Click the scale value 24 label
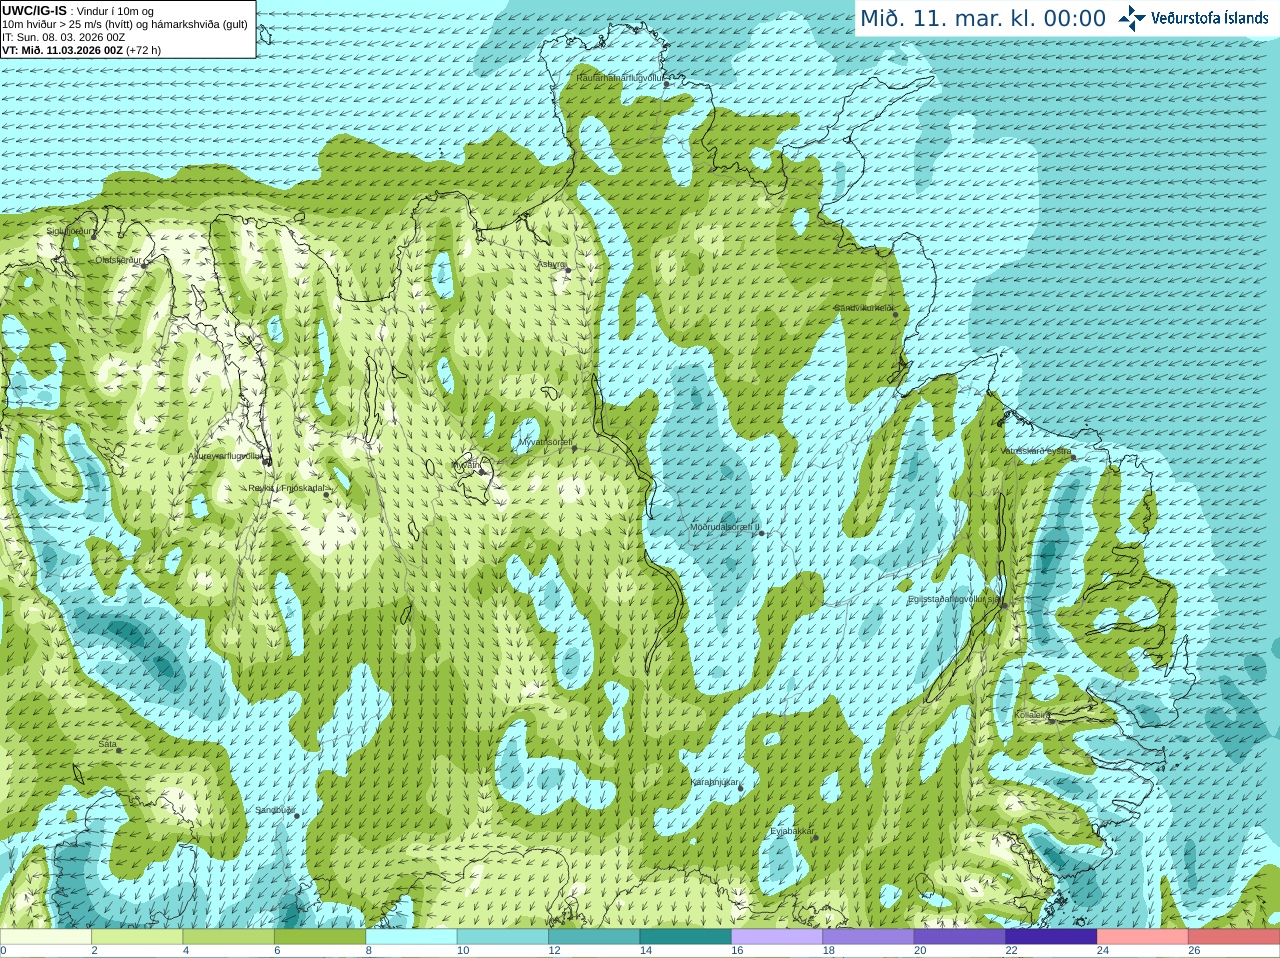 point(1103,951)
